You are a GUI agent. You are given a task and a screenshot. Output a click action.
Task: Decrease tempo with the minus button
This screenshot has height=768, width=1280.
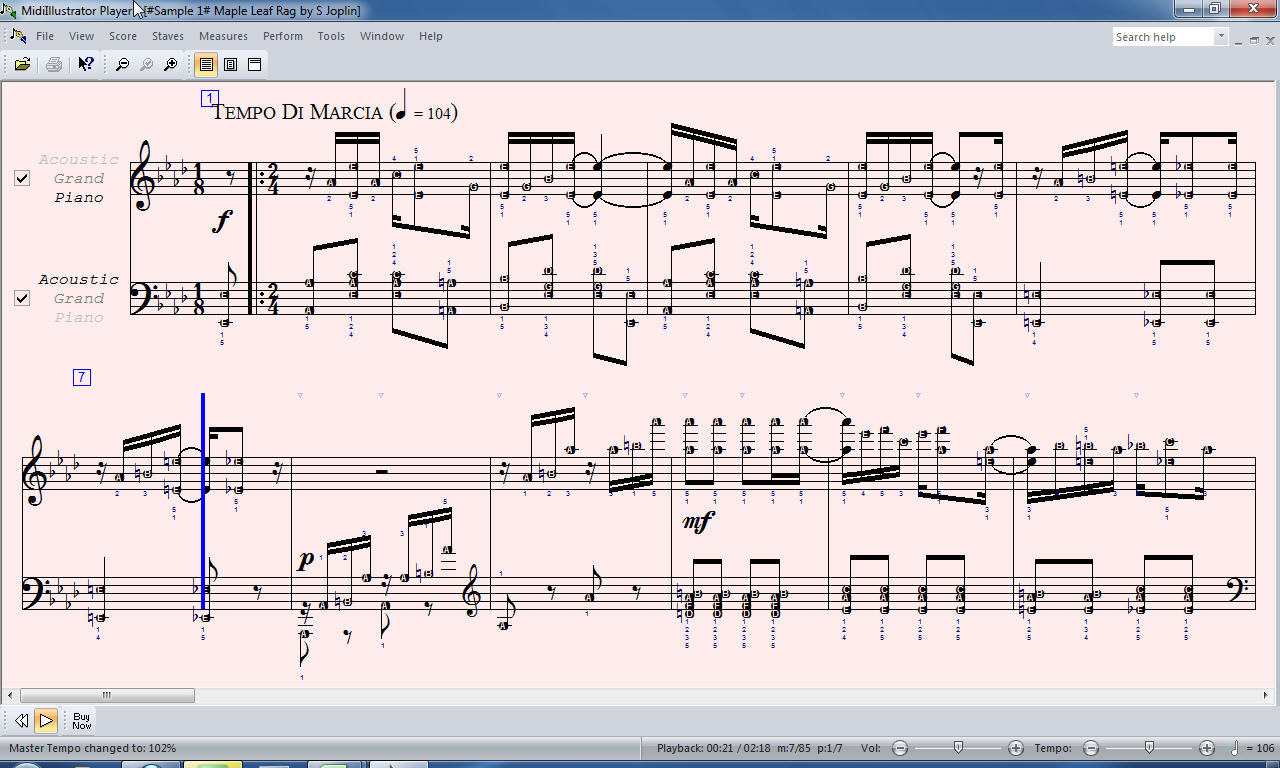click(1091, 748)
